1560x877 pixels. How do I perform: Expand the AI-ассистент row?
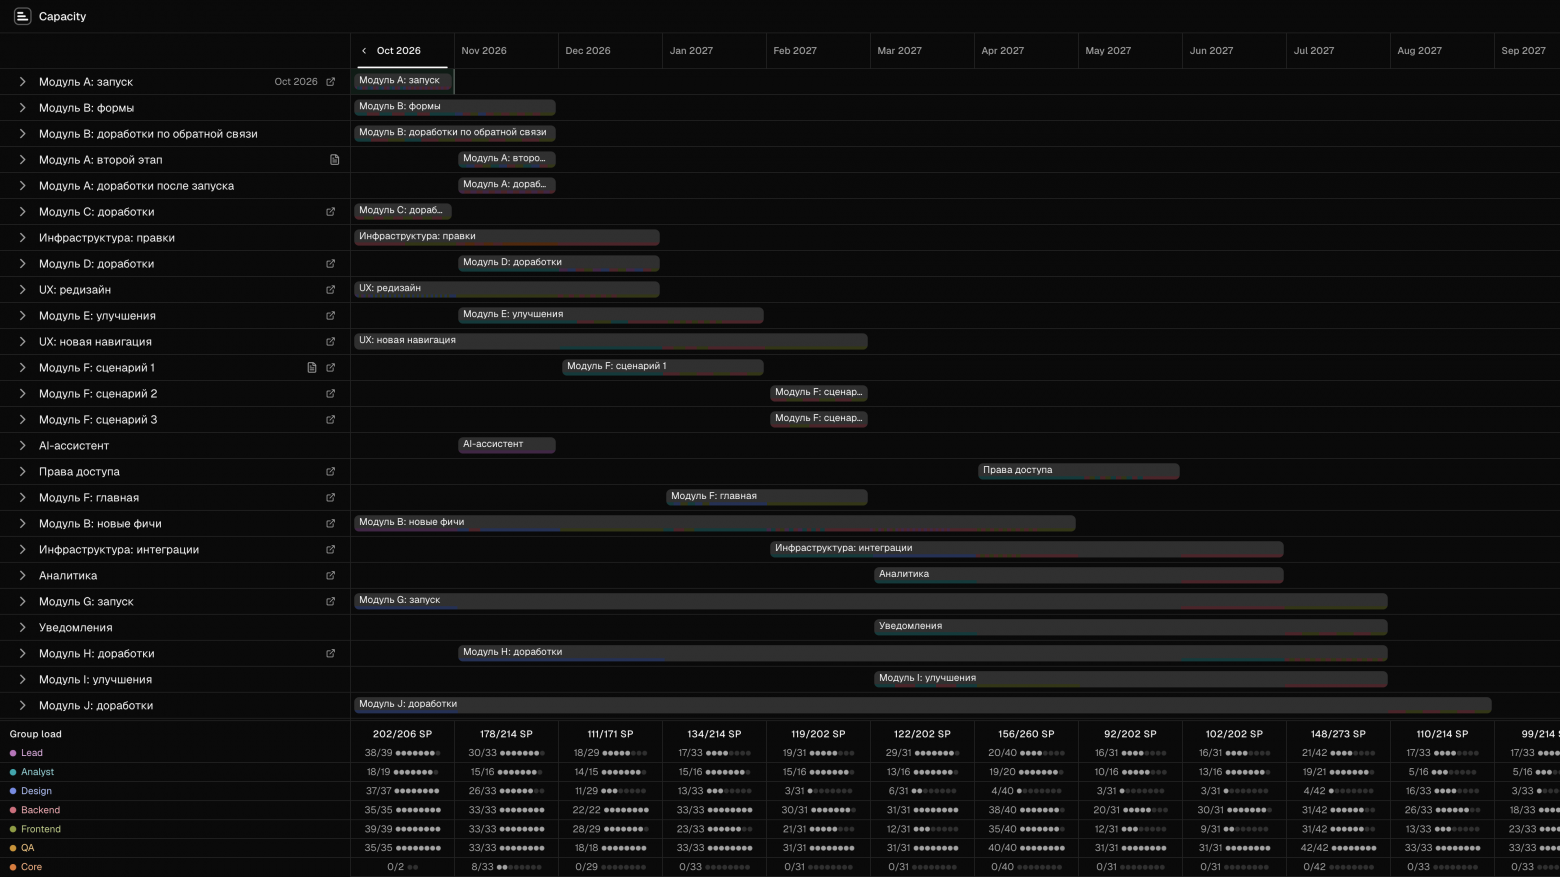22,446
